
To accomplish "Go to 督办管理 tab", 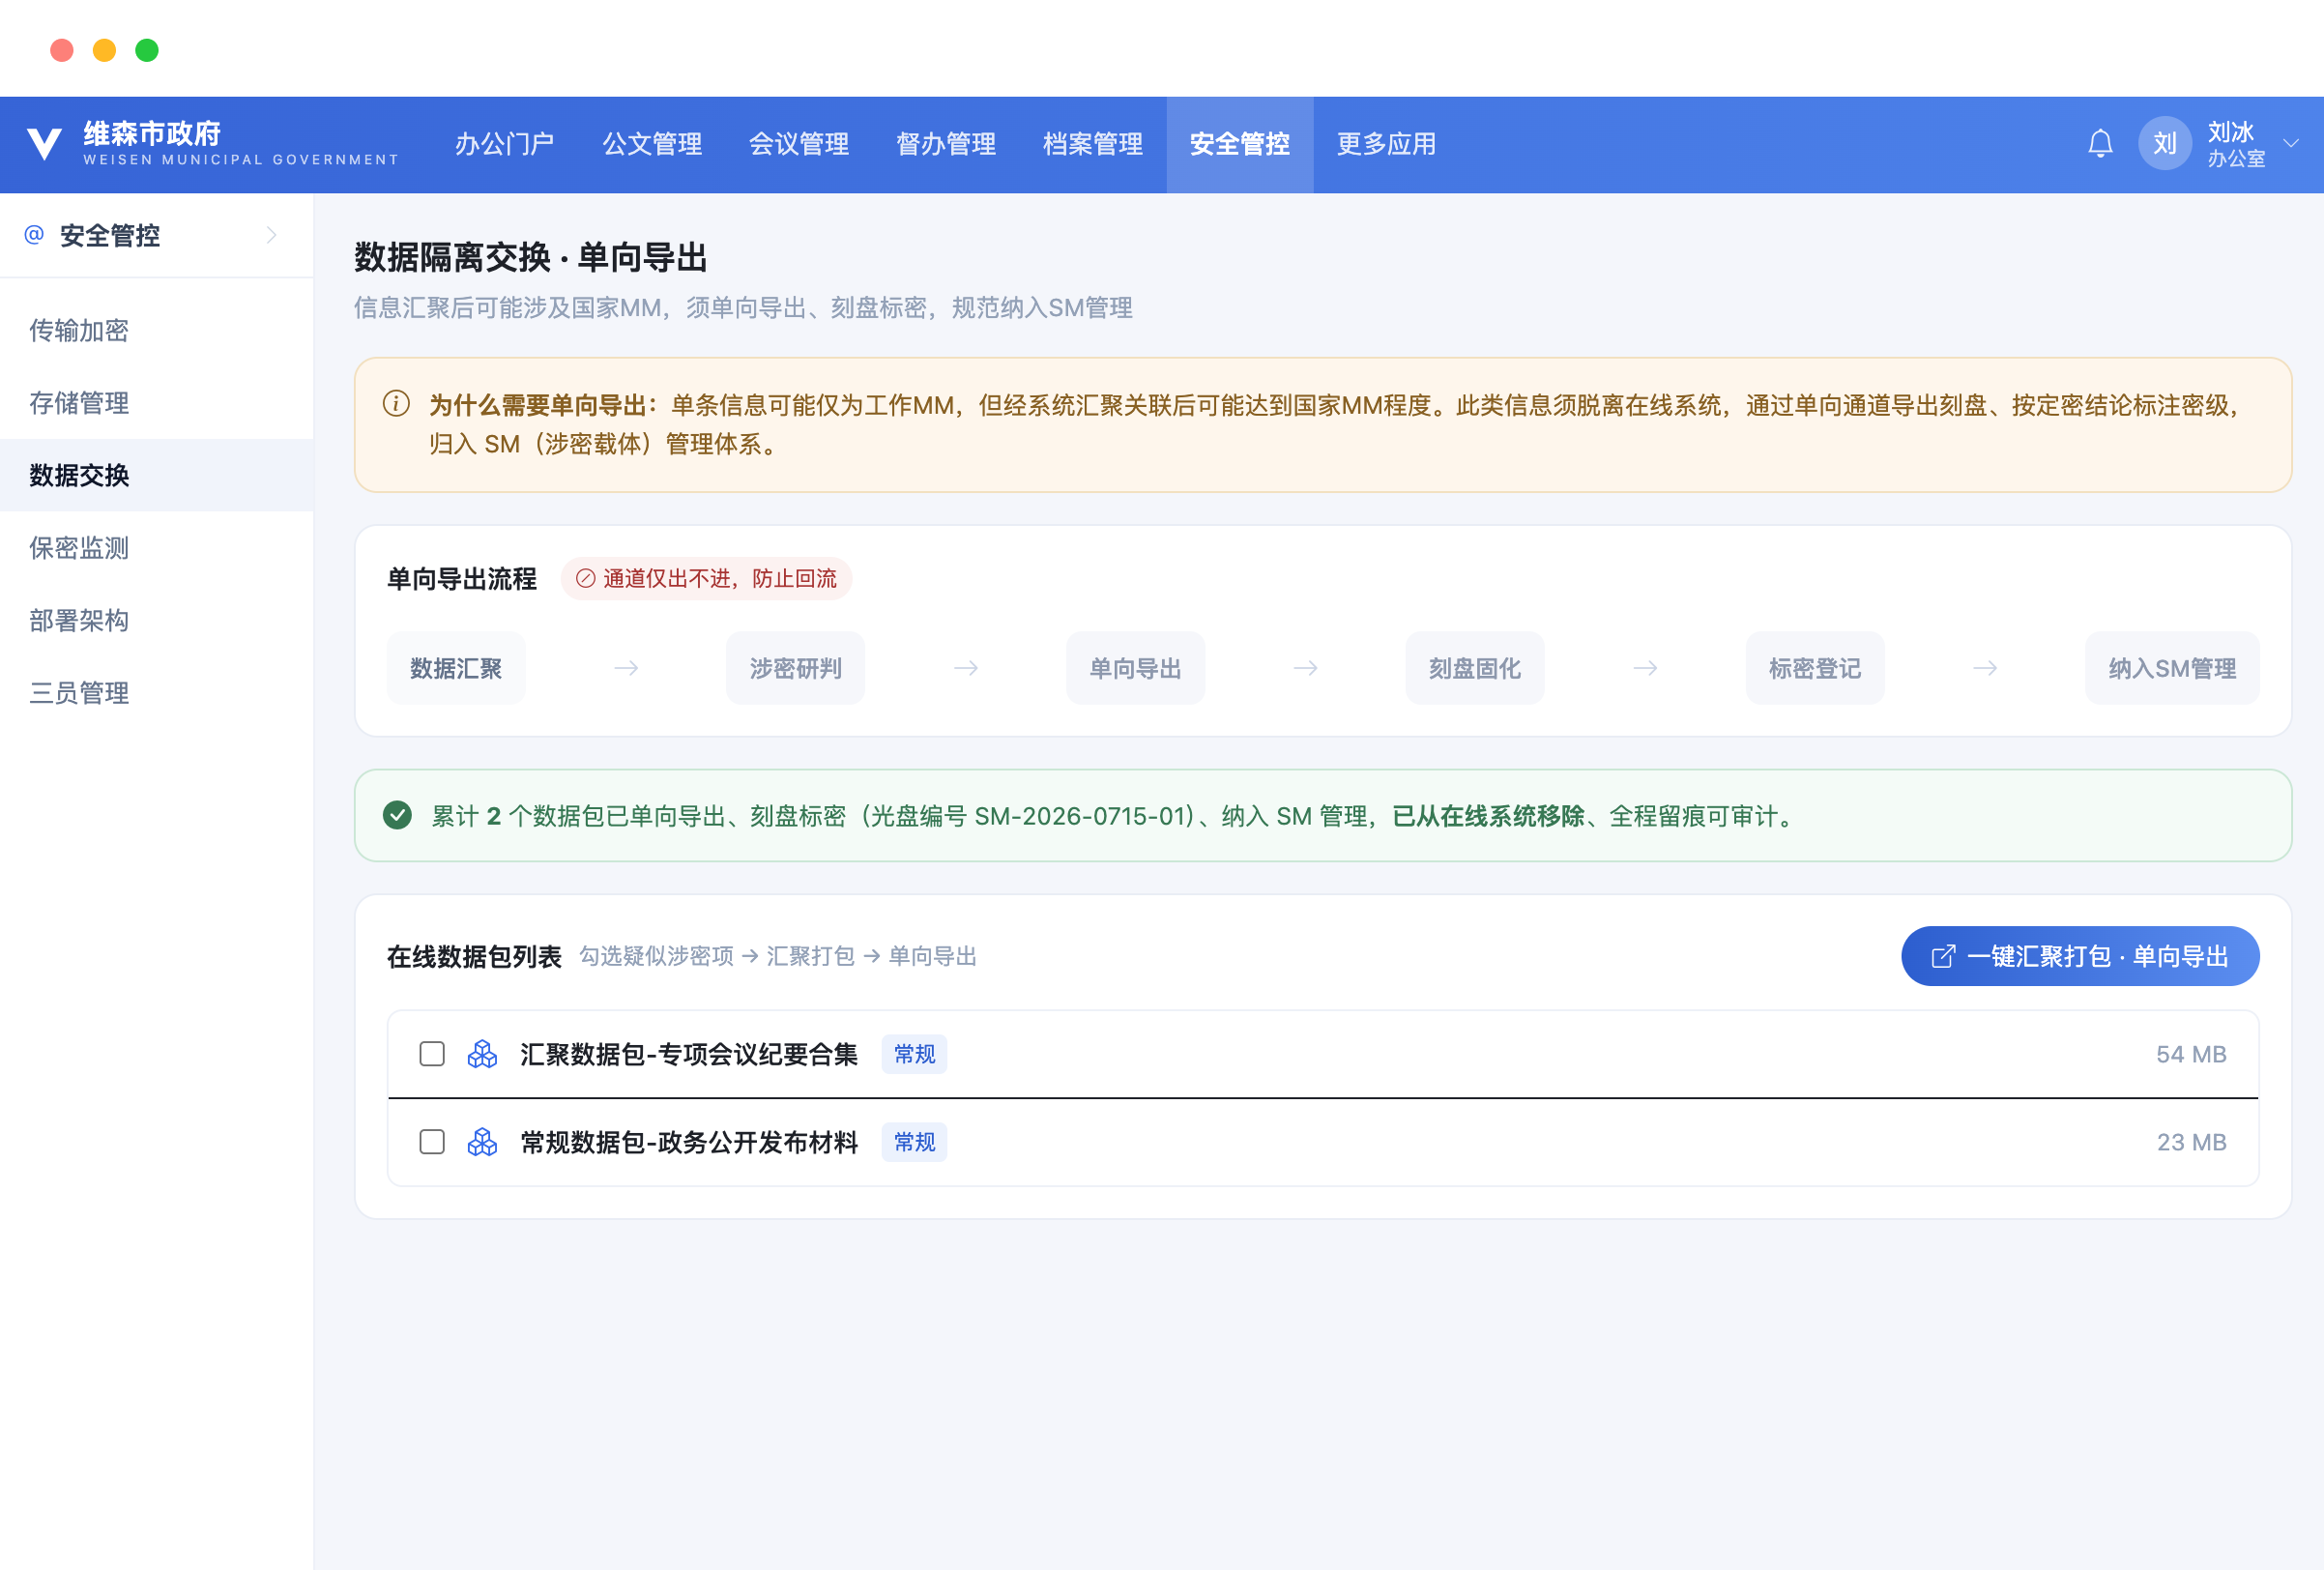I will coord(946,144).
